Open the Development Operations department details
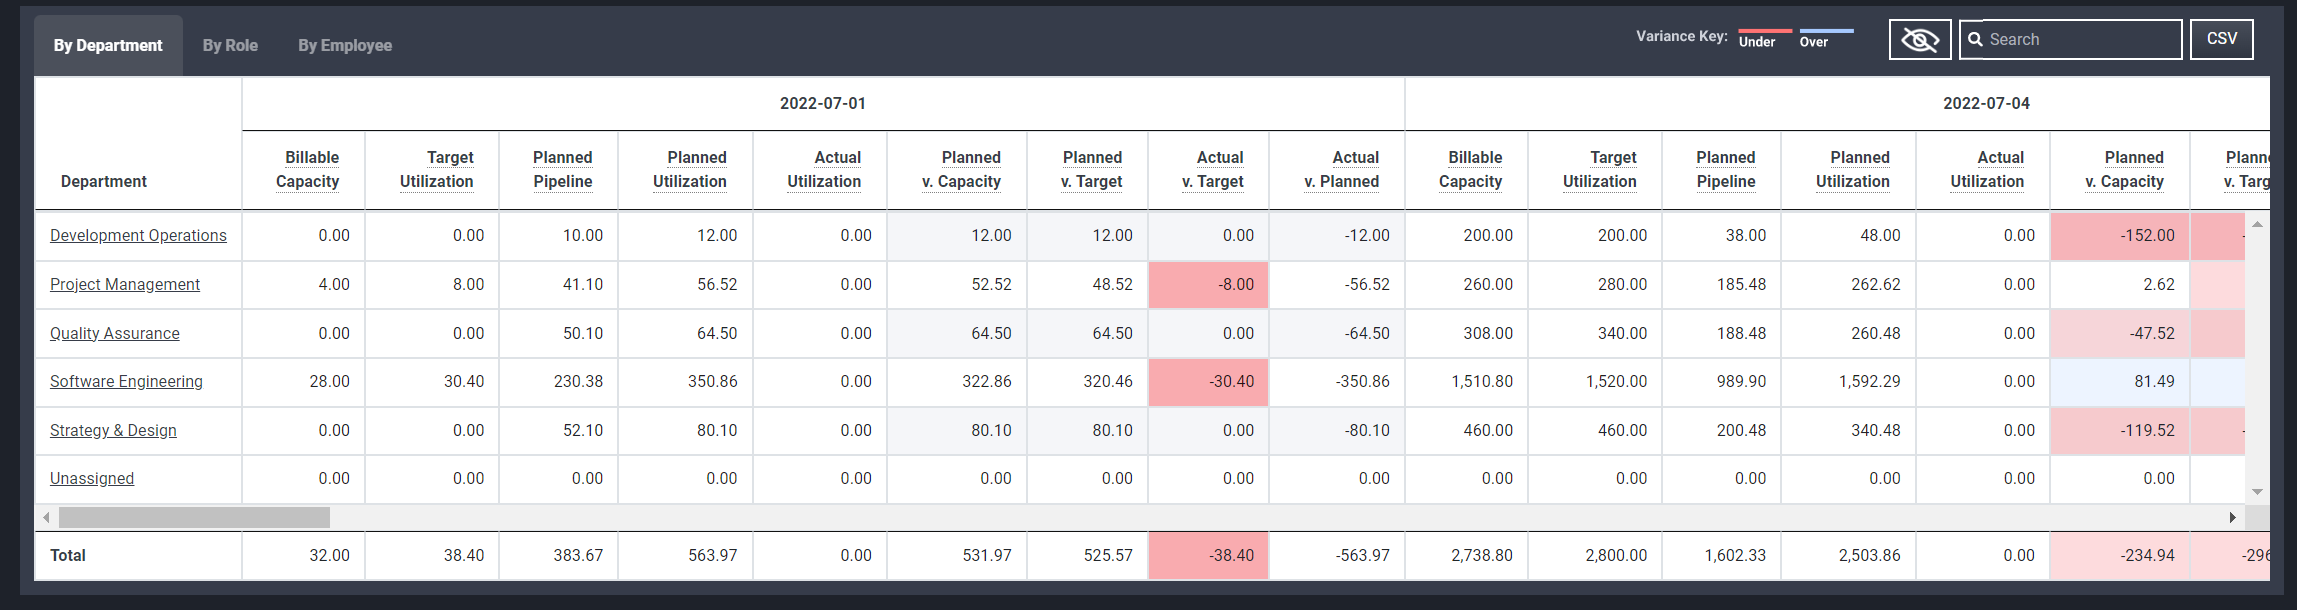The height and width of the screenshot is (610, 2297). coord(138,235)
